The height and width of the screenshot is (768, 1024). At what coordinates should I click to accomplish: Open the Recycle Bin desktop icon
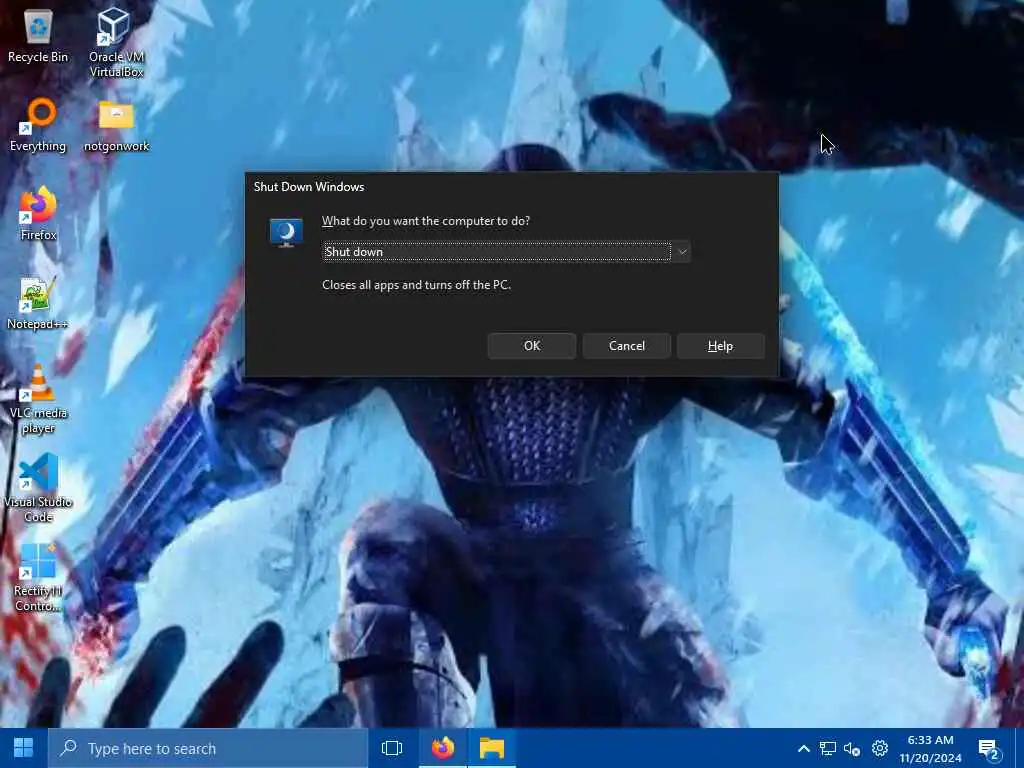pos(38,36)
